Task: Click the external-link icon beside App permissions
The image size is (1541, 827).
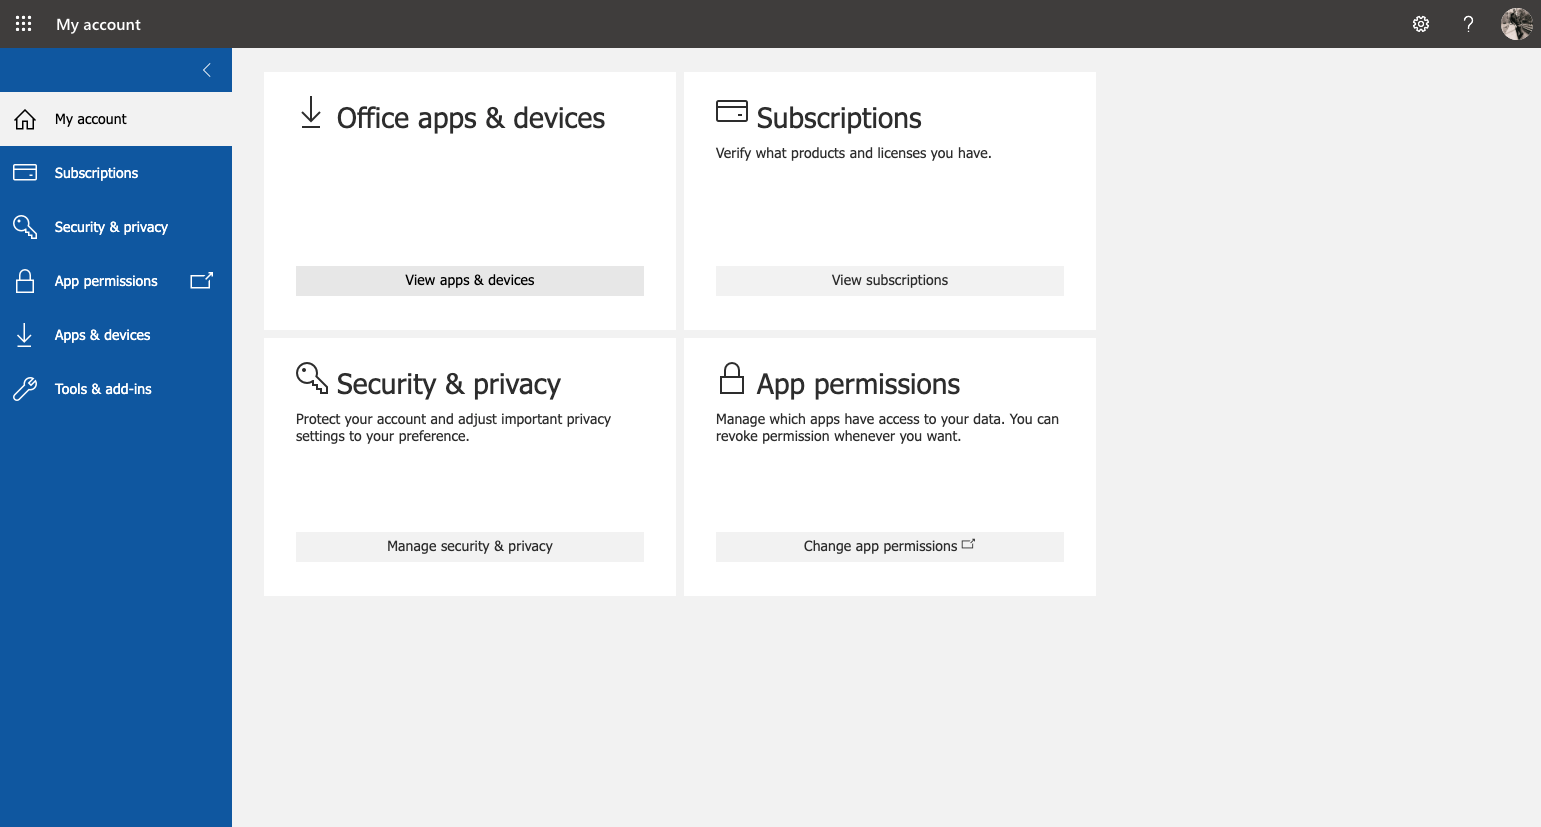Action: (x=201, y=281)
